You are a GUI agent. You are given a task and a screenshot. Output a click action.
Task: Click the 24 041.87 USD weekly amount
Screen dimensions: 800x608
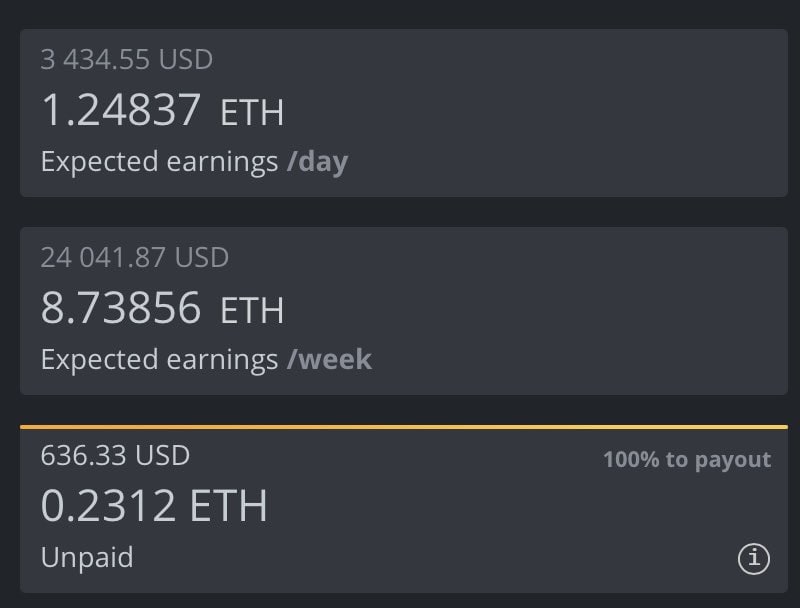click(135, 257)
